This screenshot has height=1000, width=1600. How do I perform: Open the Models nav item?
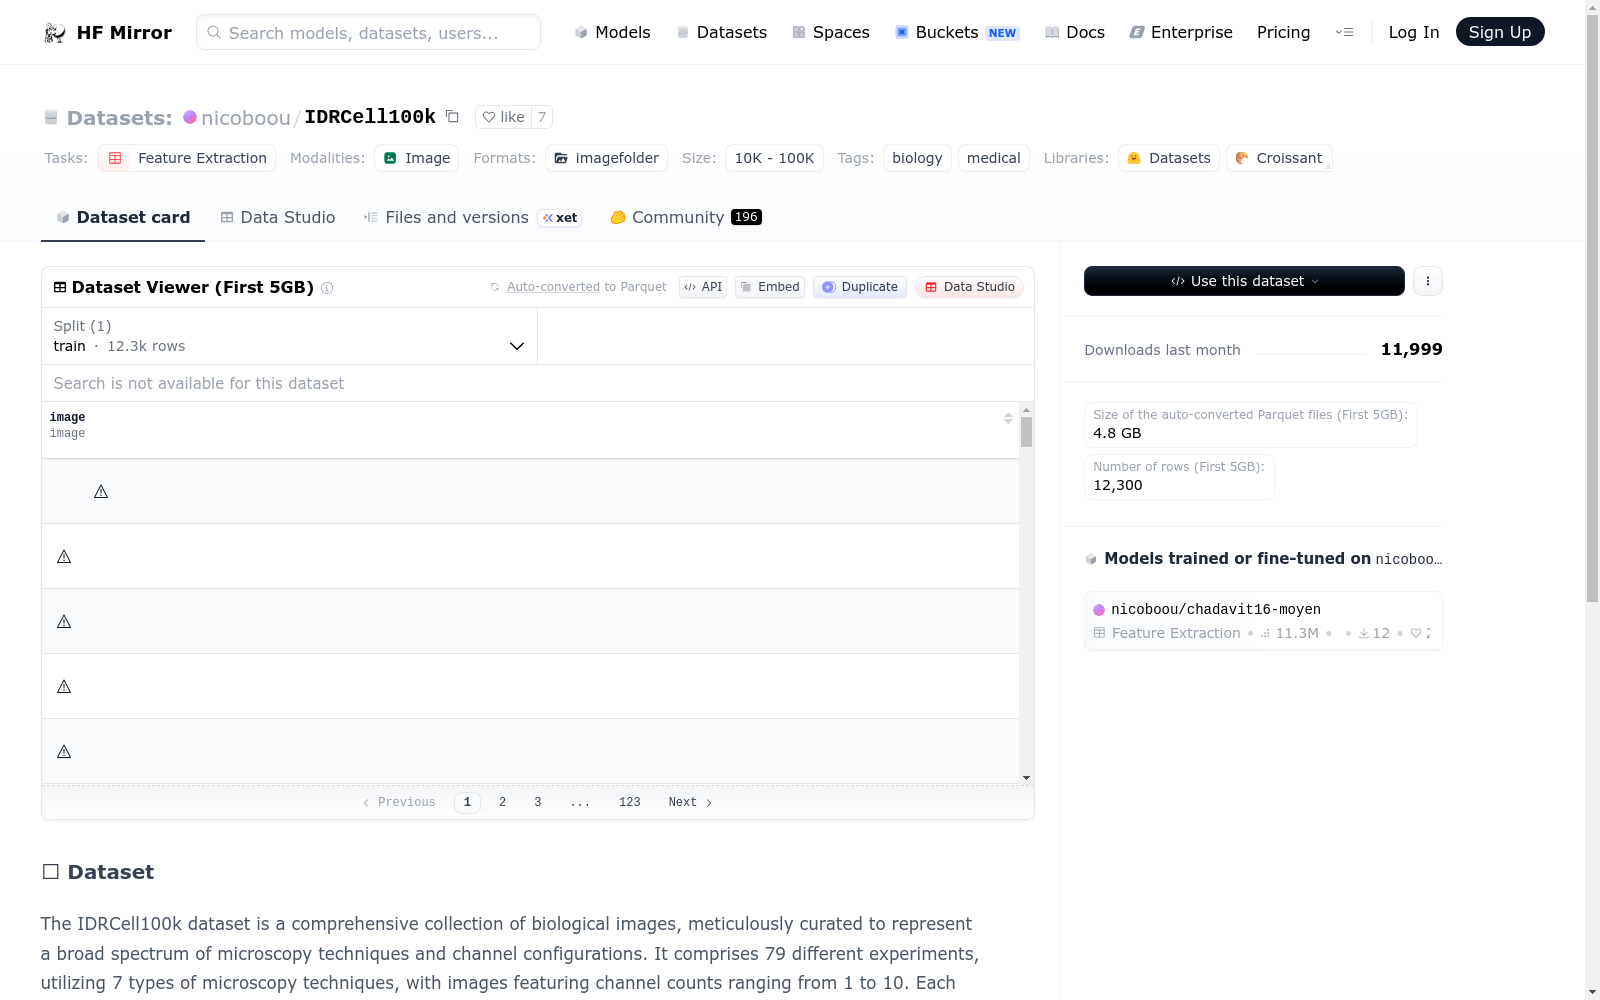click(x=612, y=32)
